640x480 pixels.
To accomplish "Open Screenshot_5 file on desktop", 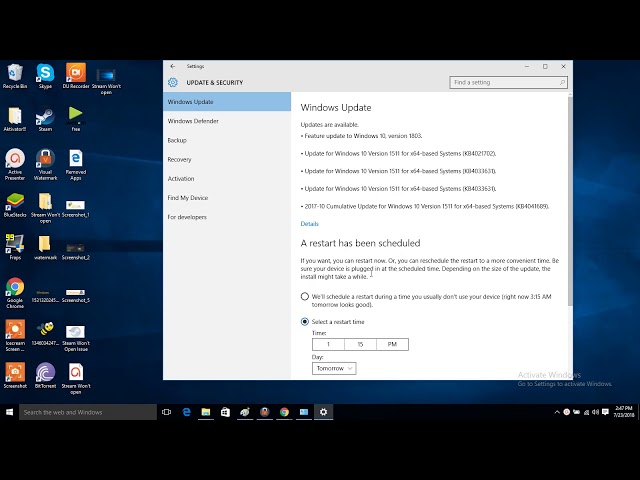I will click(76, 296).
